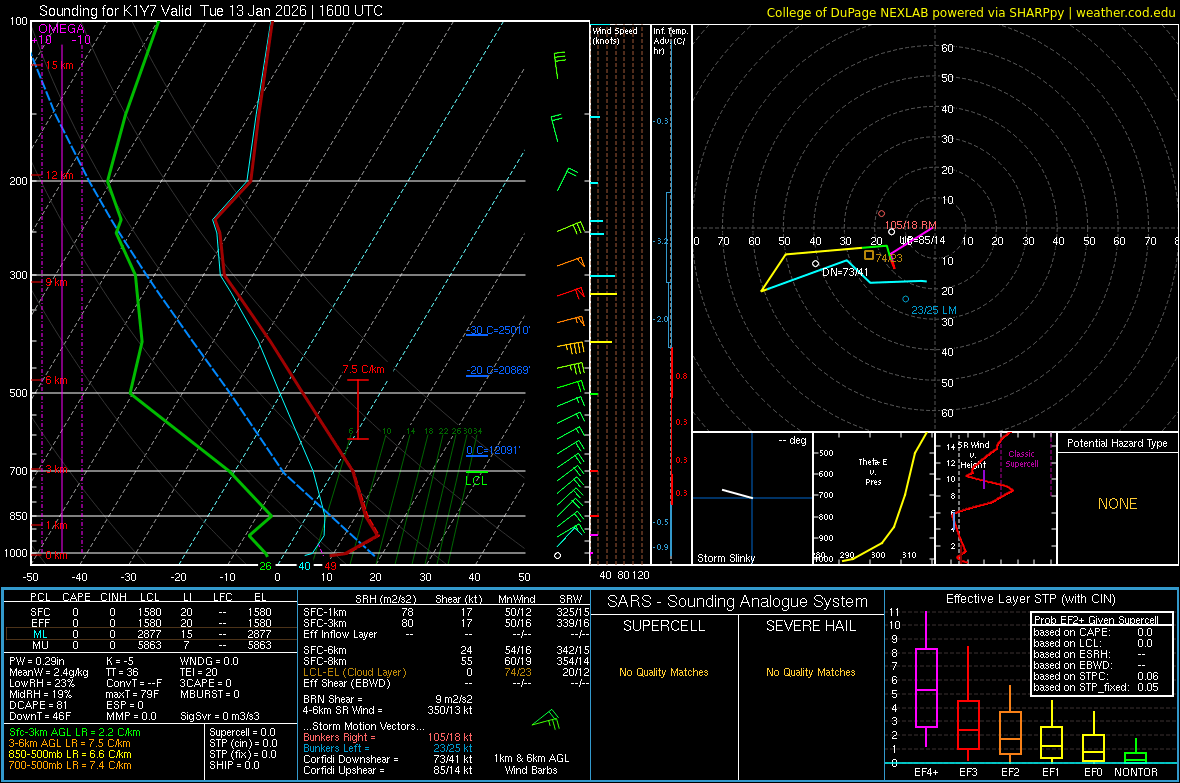Click the SigSvr = 0 m3/s3 value
The width and height of the screenshot is (1180, 783).
[x=220, y=716]
